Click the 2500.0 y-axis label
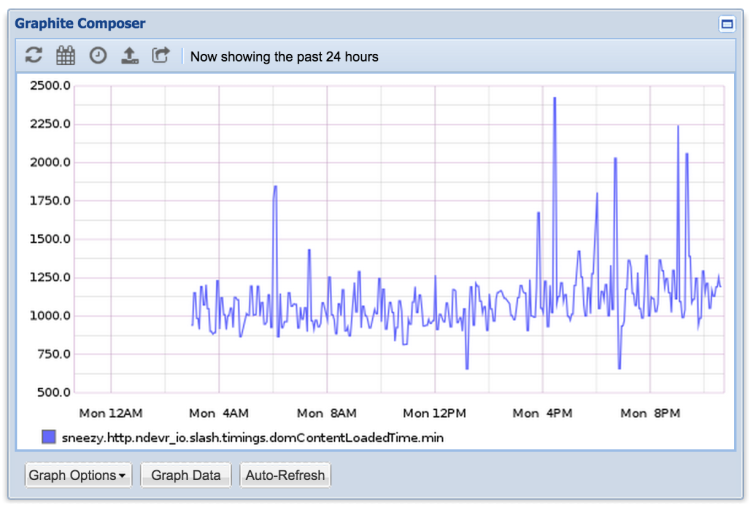750x507 pixels. tap(50, 86)
